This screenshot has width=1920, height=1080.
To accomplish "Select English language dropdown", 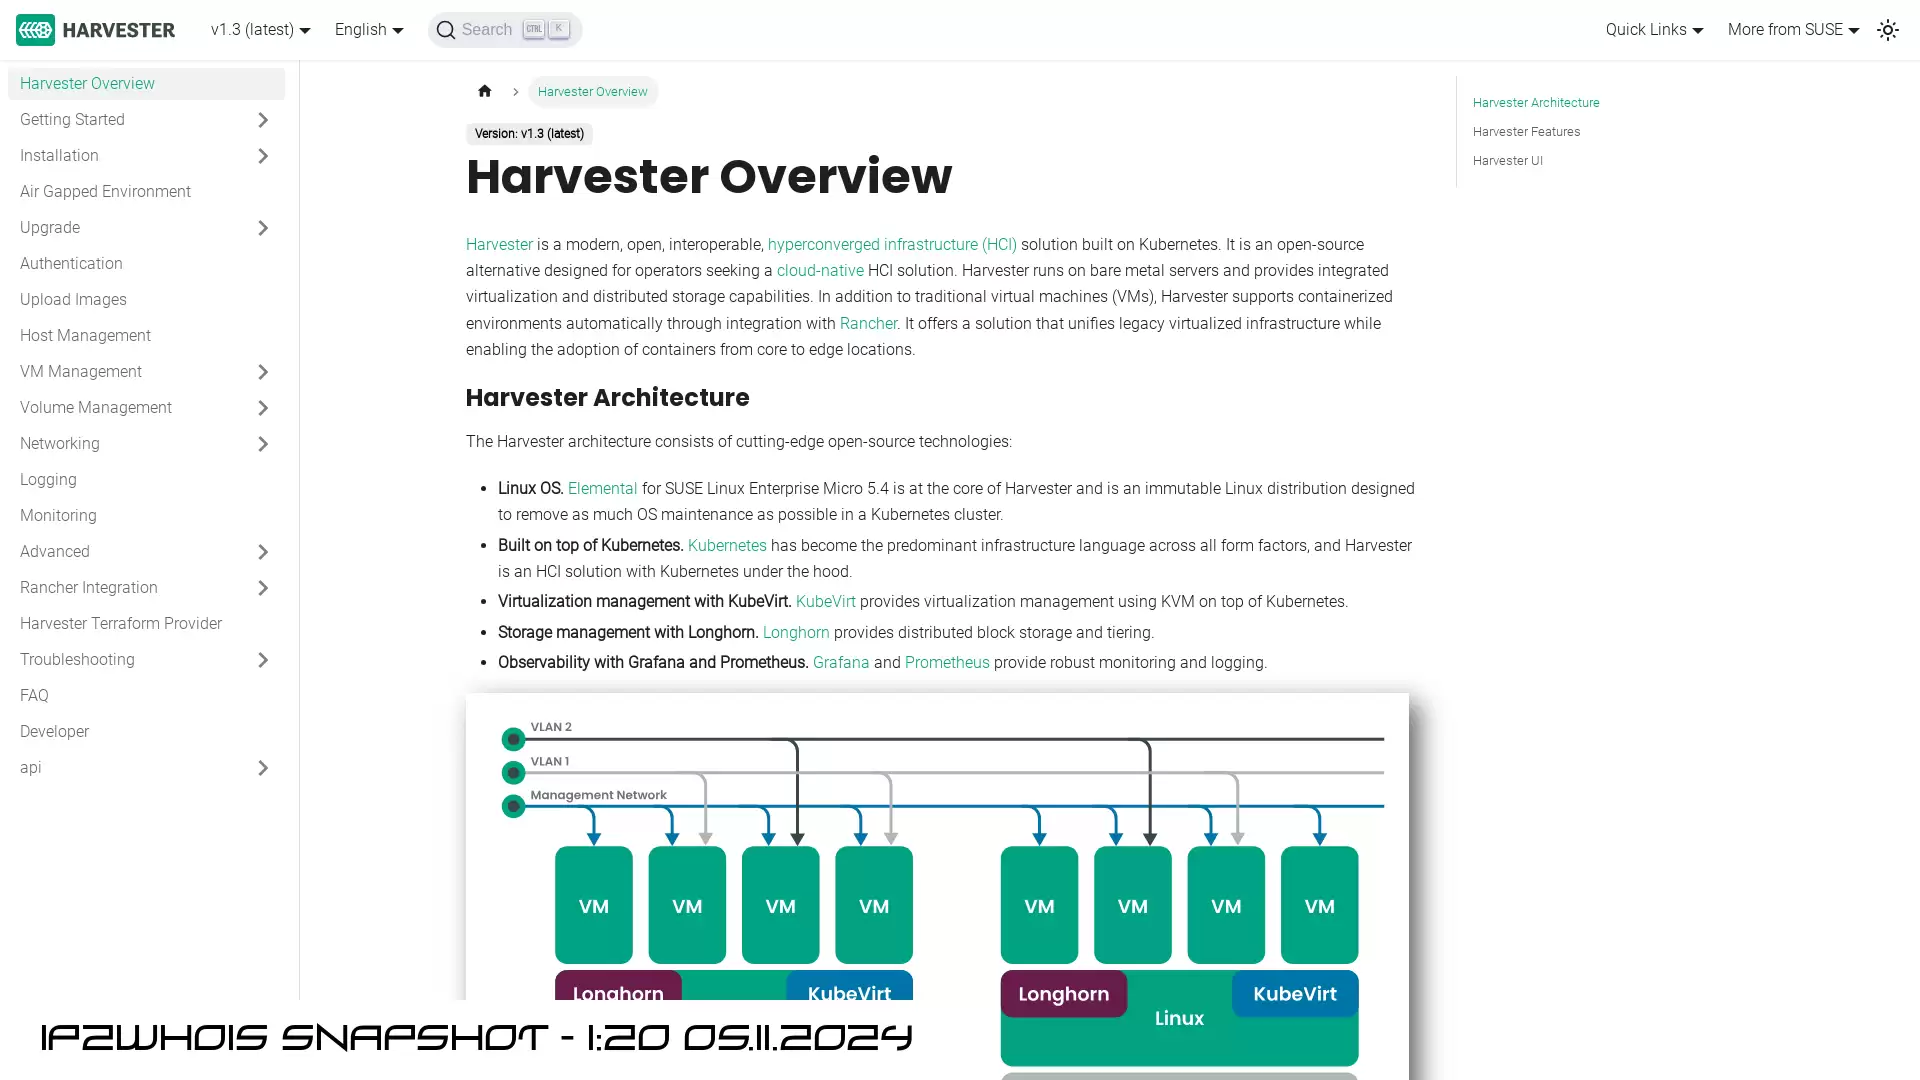I will click(x=369, y=29).
